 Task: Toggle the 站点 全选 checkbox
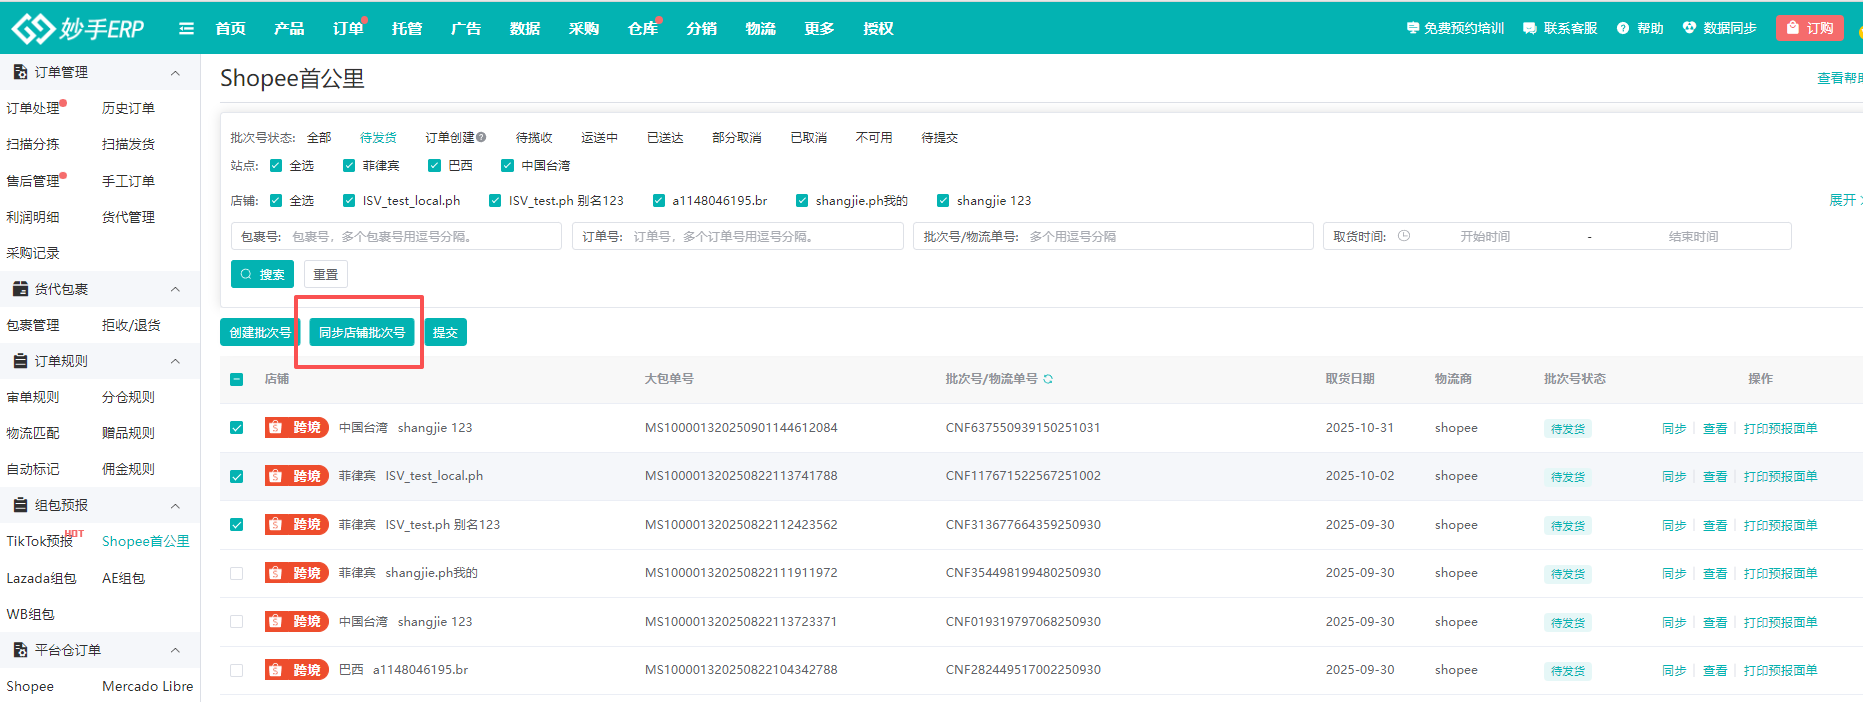(276, 166)
